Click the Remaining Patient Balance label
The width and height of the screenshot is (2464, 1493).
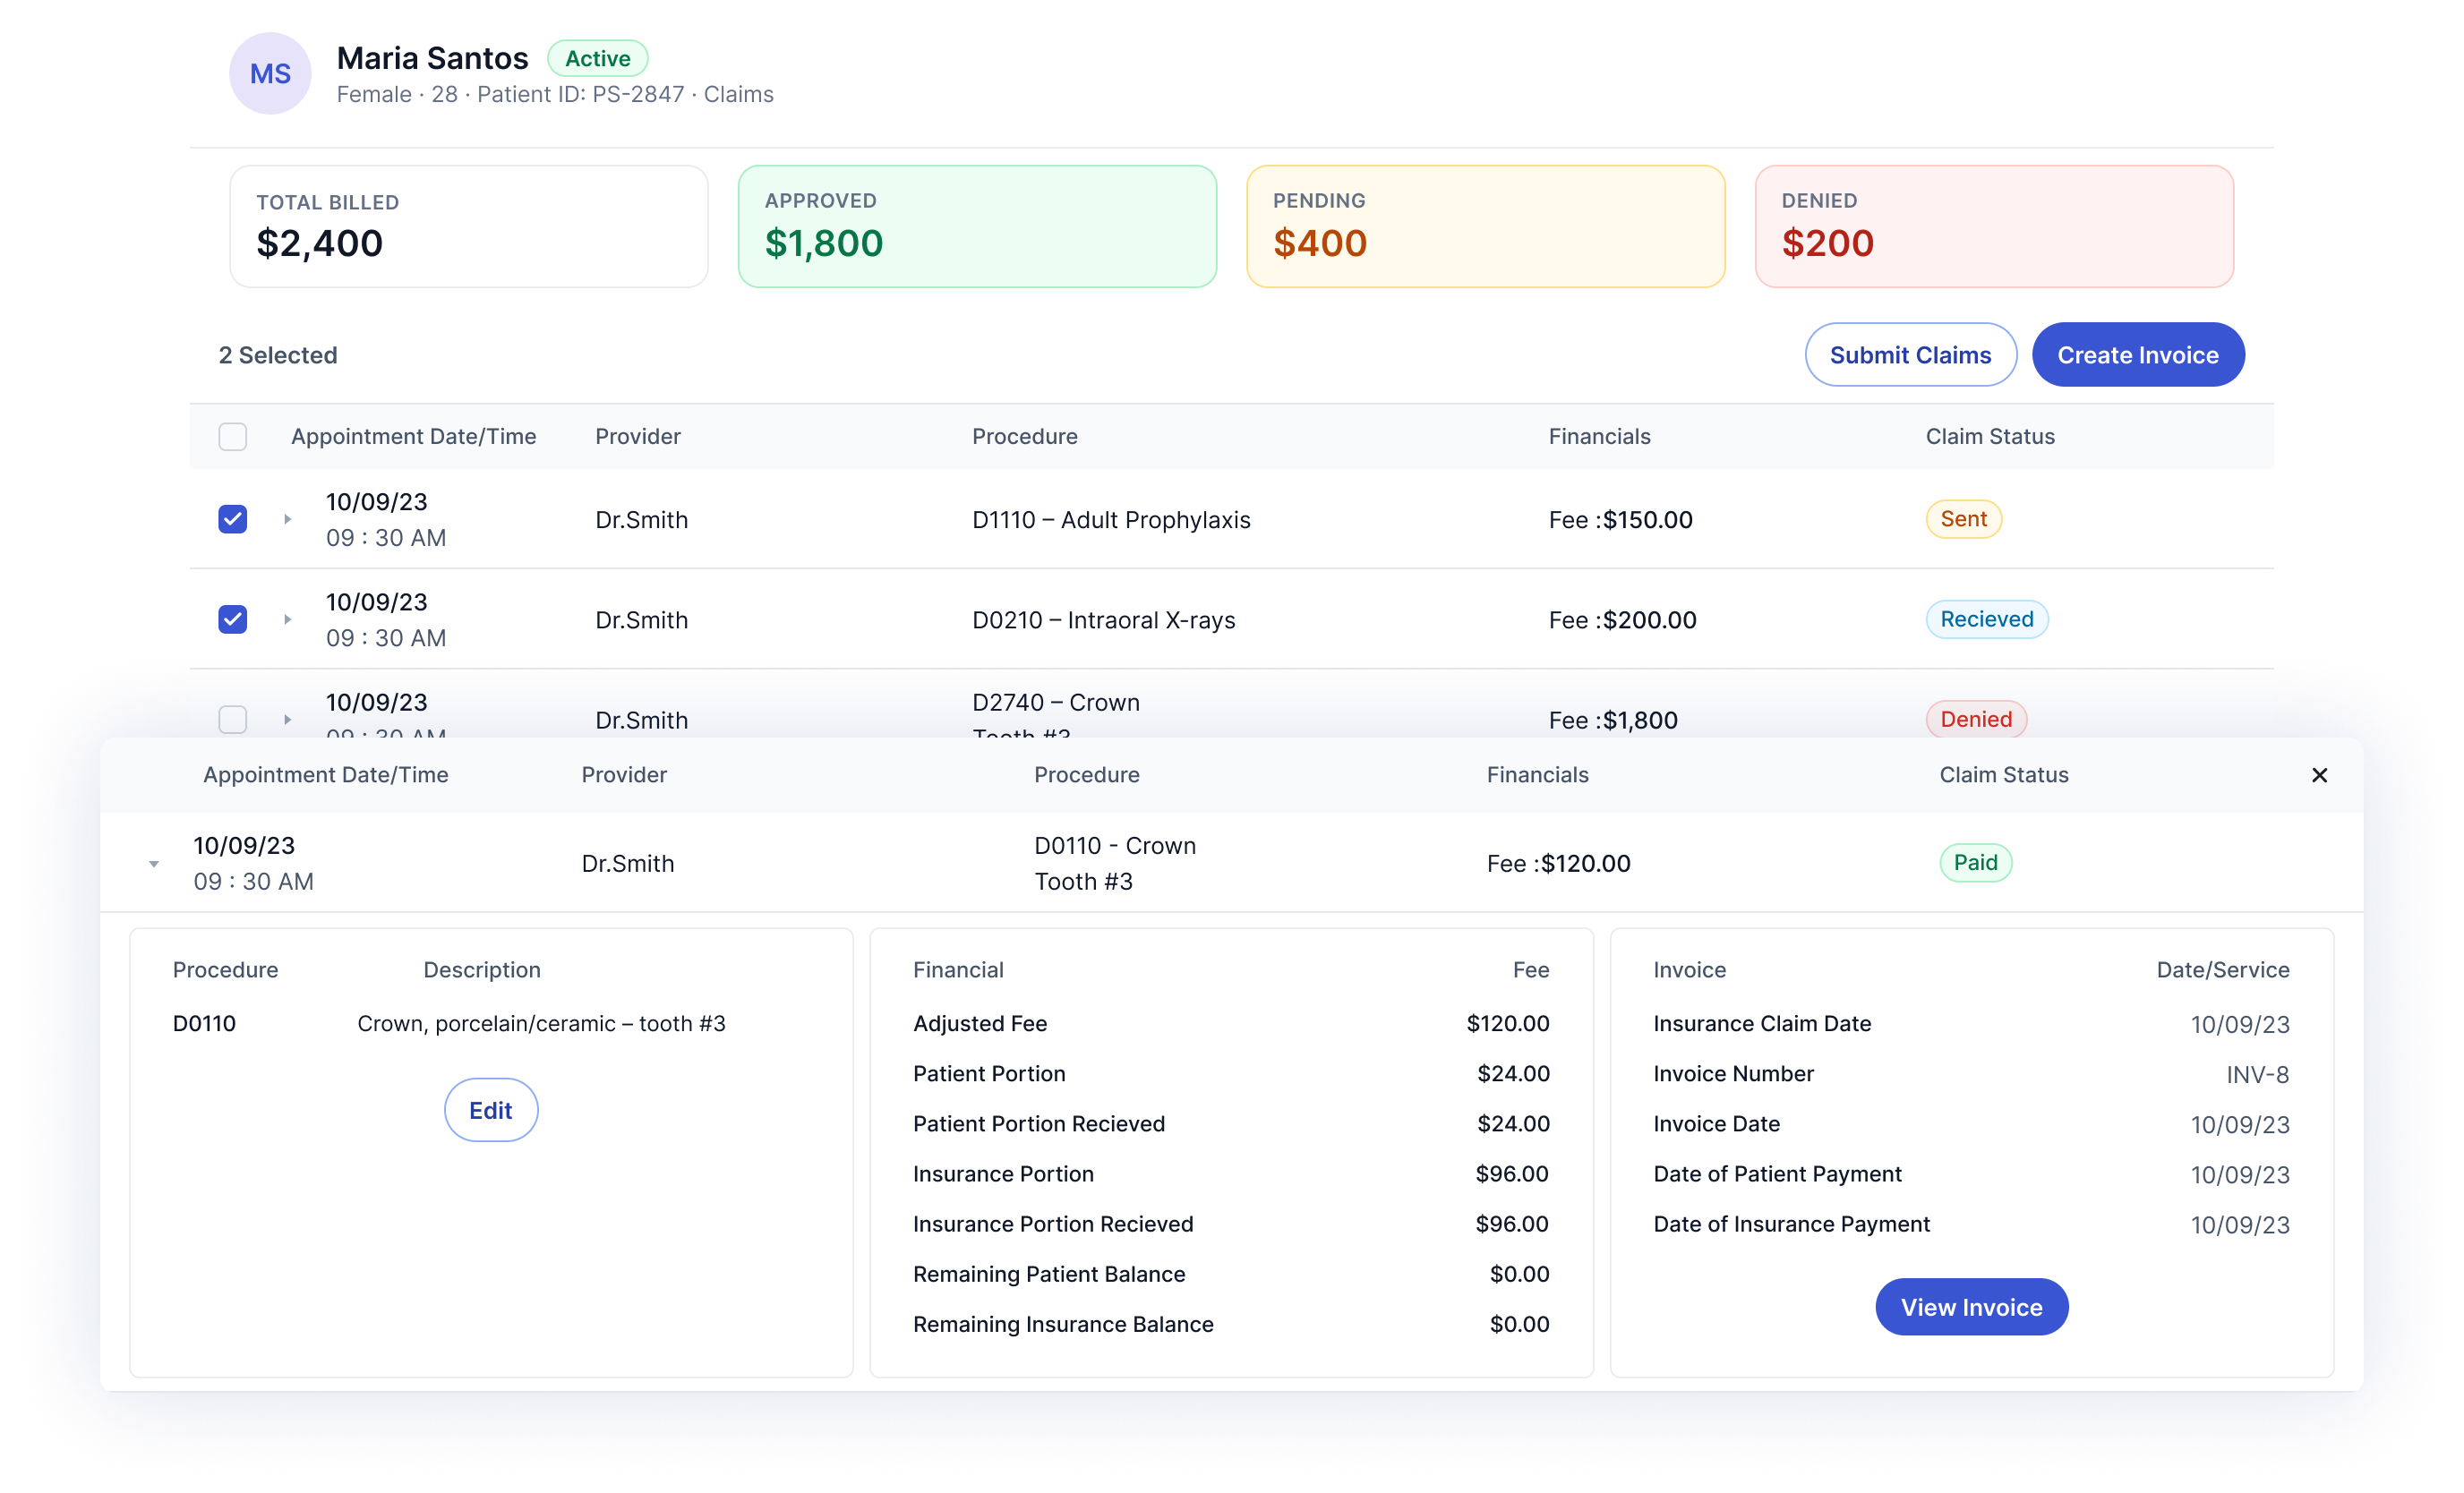coord(1049,1274)
